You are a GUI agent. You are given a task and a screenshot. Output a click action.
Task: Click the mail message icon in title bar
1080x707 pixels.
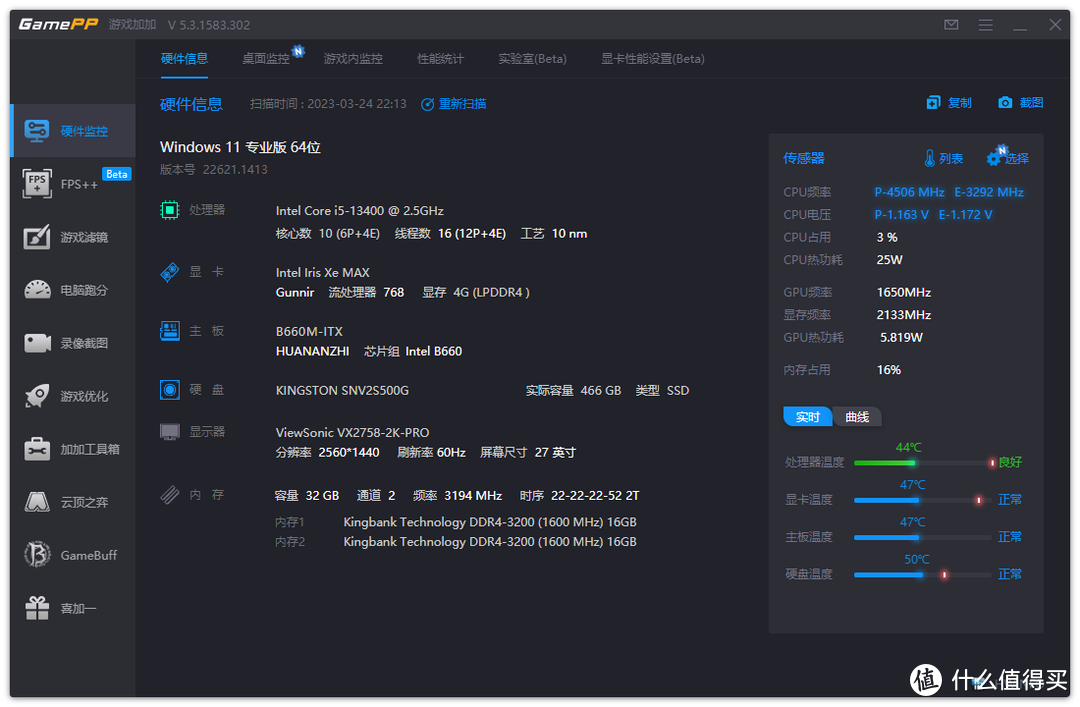coord(951,25)
